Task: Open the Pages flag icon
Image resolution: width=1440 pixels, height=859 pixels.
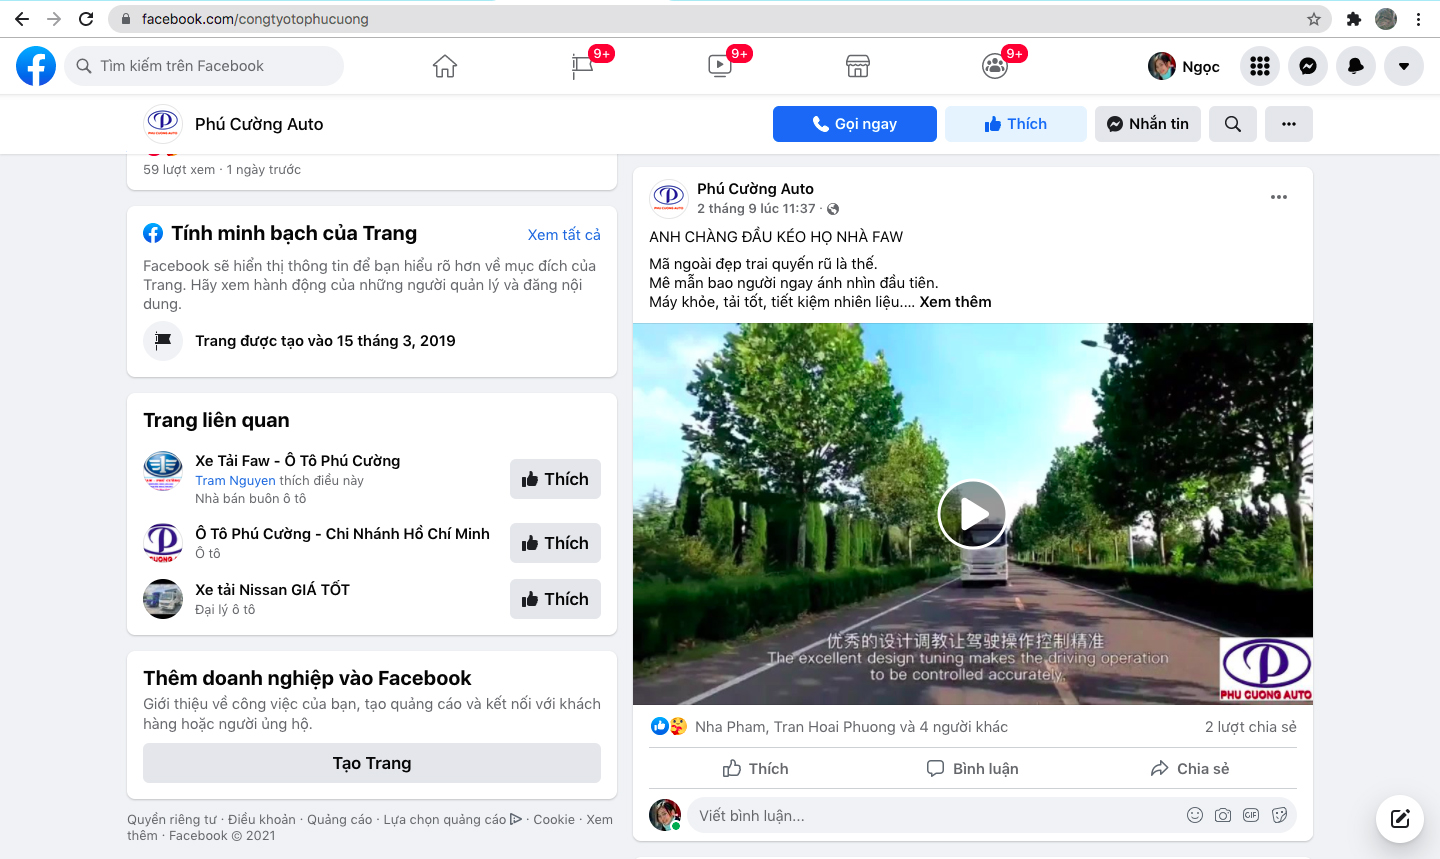Action: pos(582,66)
